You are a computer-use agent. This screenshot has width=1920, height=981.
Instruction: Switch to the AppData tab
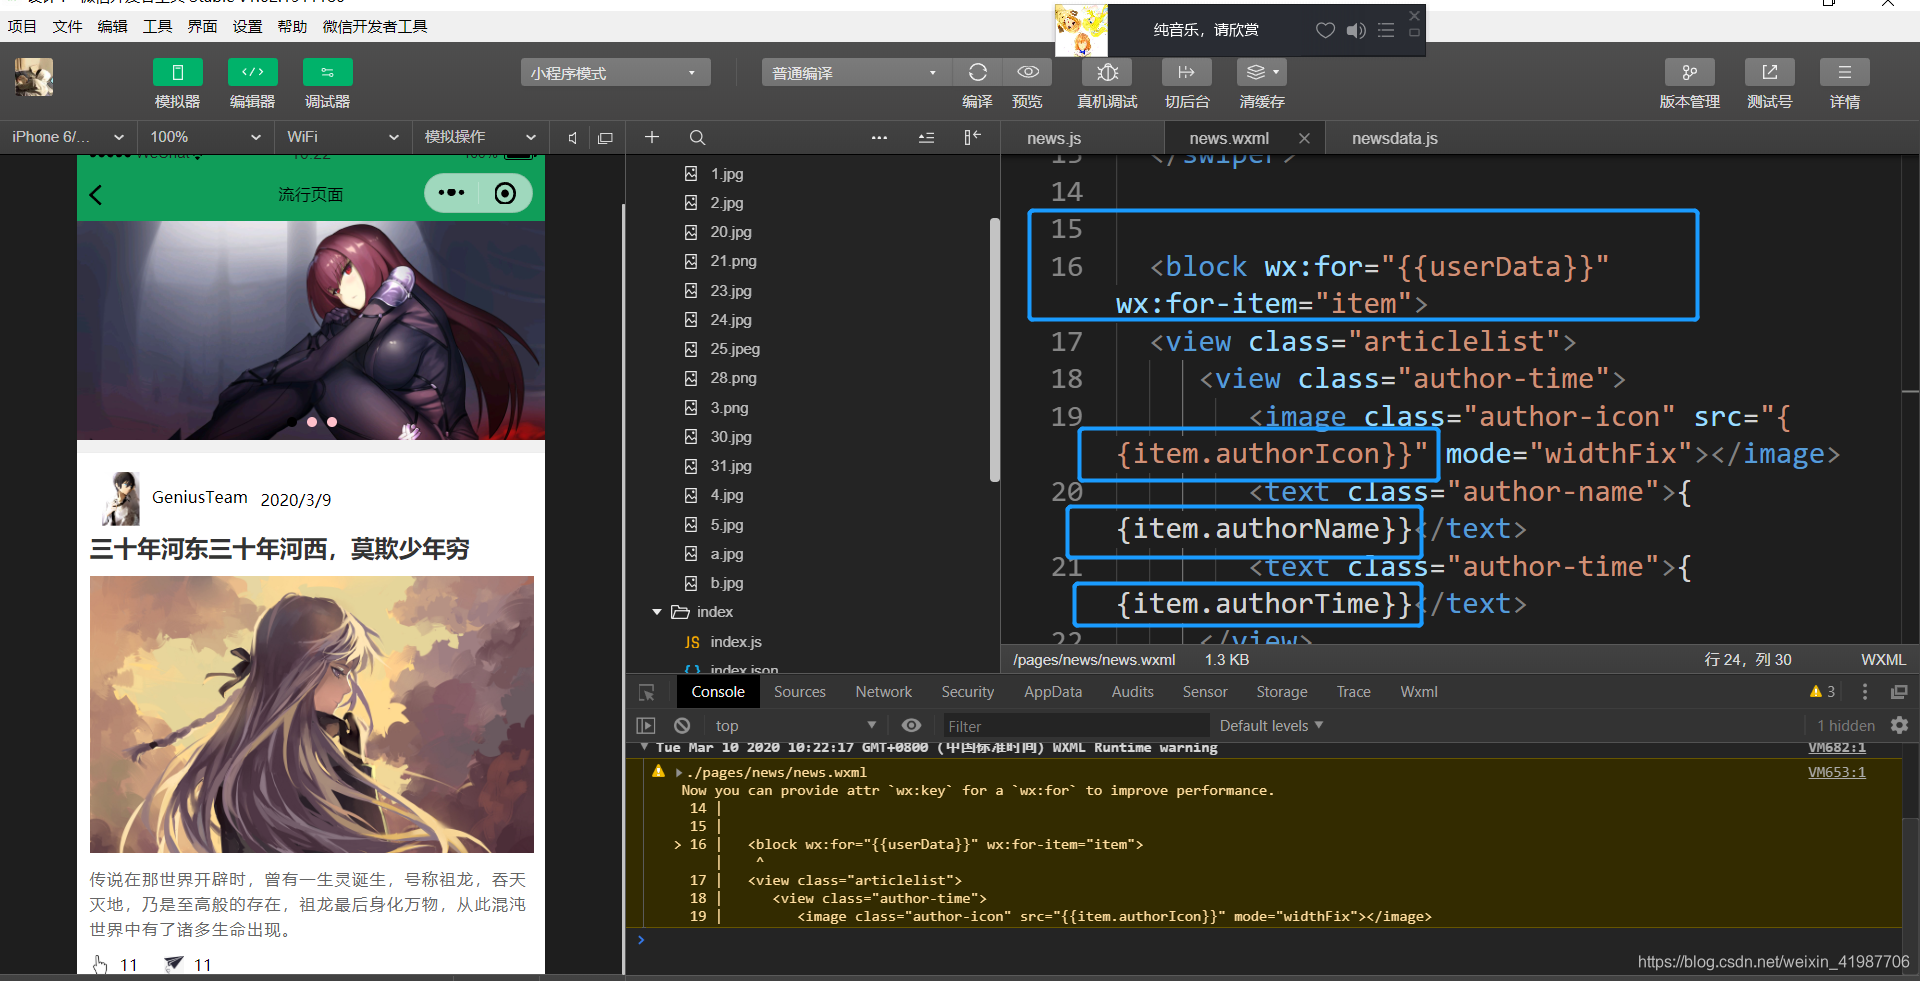pos(1053,692)
